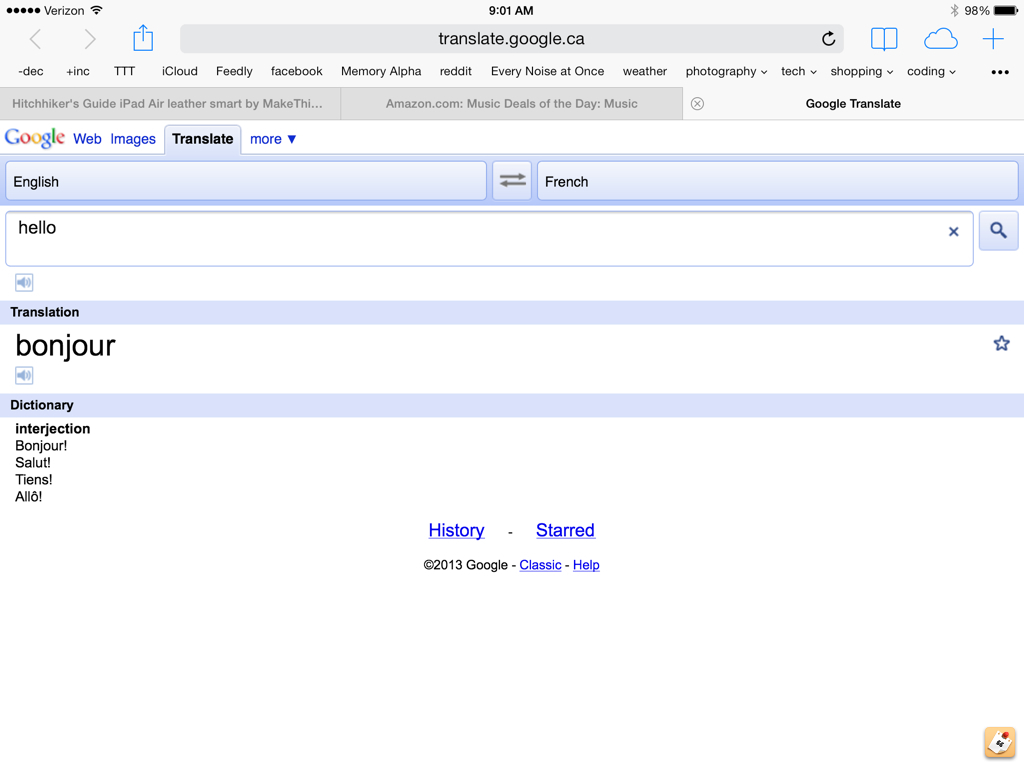The image size is (1024, 768).
Task: Show iCloud Tabs cloud icon
Action: pos(940,39)
